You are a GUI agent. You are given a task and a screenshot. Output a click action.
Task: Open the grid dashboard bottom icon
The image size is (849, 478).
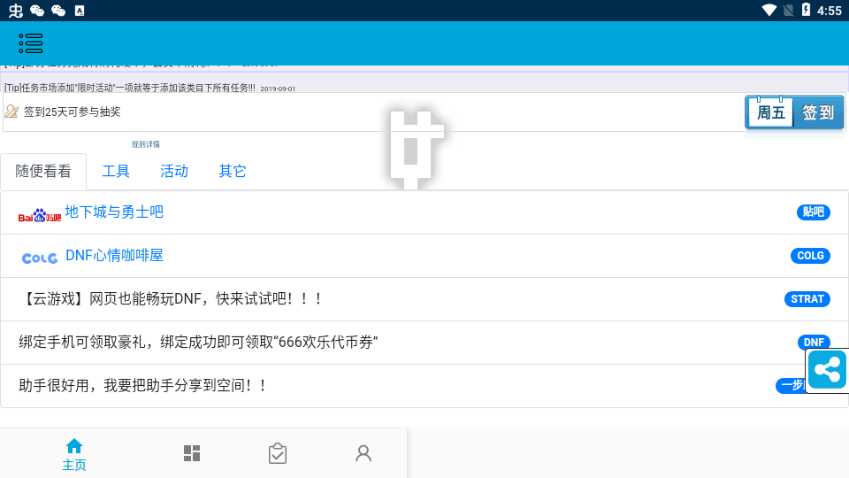(x=192, y=453)
